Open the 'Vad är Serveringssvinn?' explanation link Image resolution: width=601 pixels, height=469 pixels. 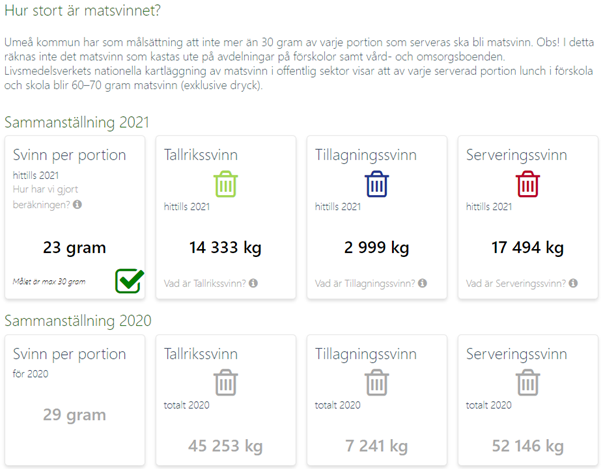click(x=516, y=284)
